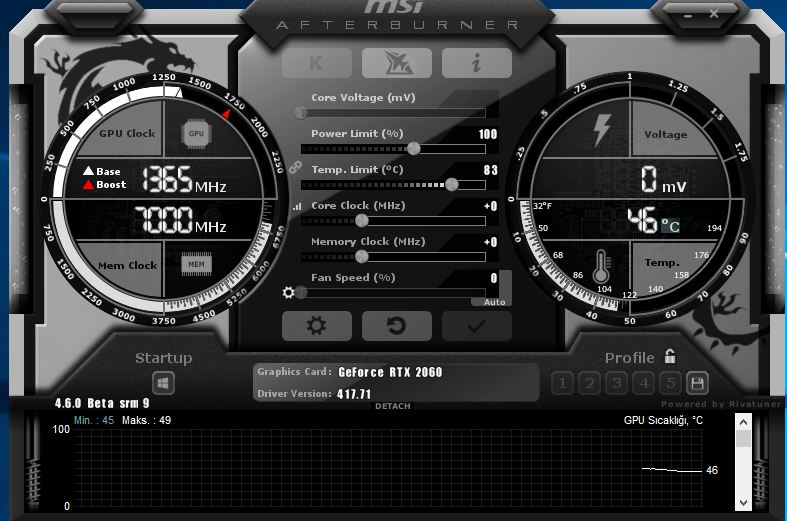
Task: Click the Memory Clock slider handle
Action: (x=361, y=256)
